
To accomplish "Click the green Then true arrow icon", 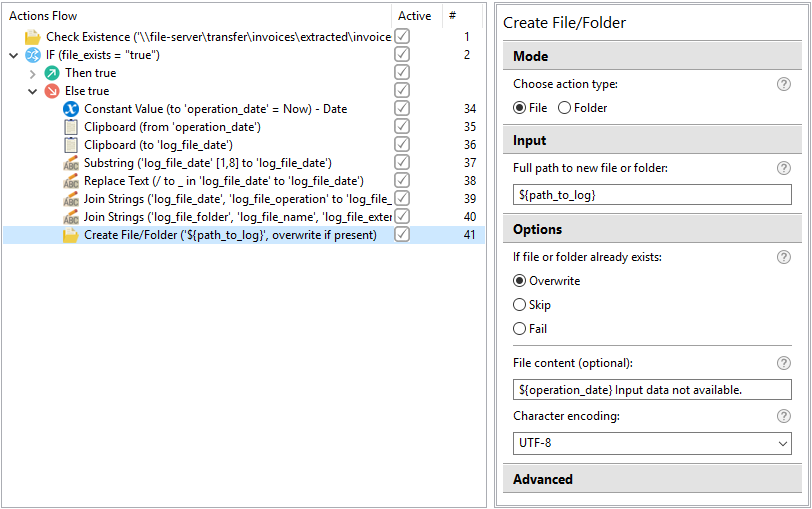I will (x=52, y=73).
